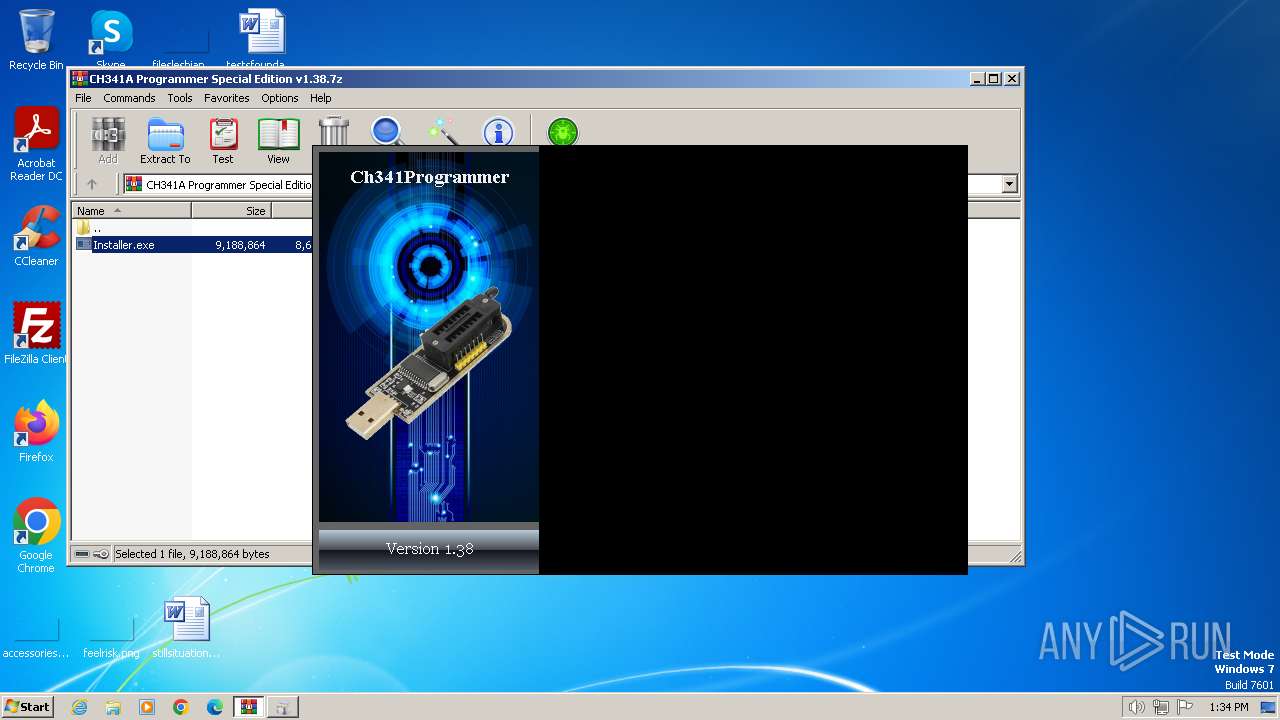
Task: Click the 1:34 PM taskbar clock
Action: (x=1228, y=707)
